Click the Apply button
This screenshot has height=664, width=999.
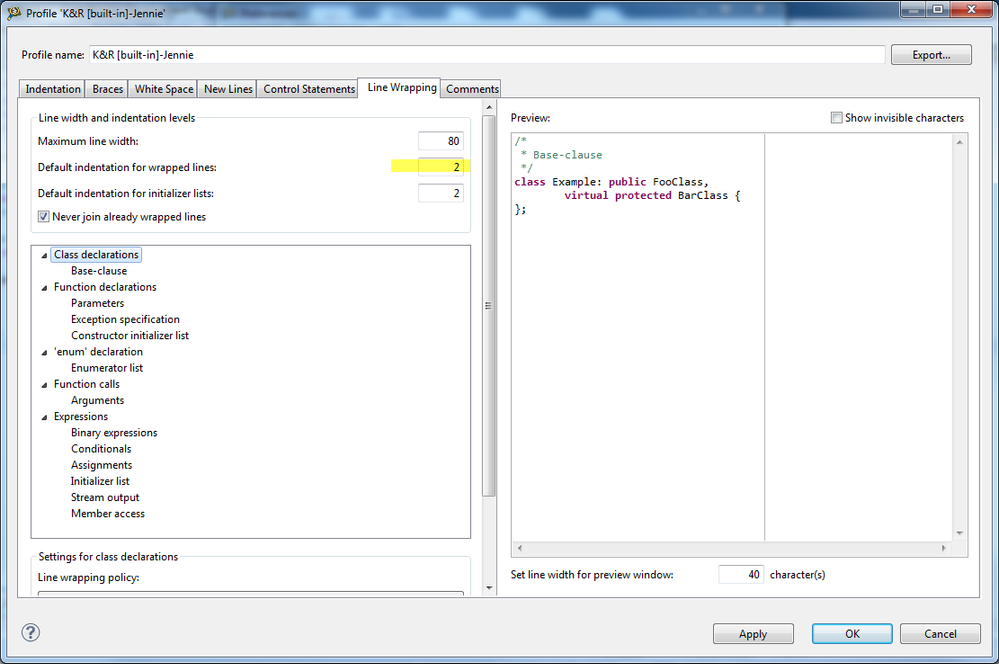point(753,633)
